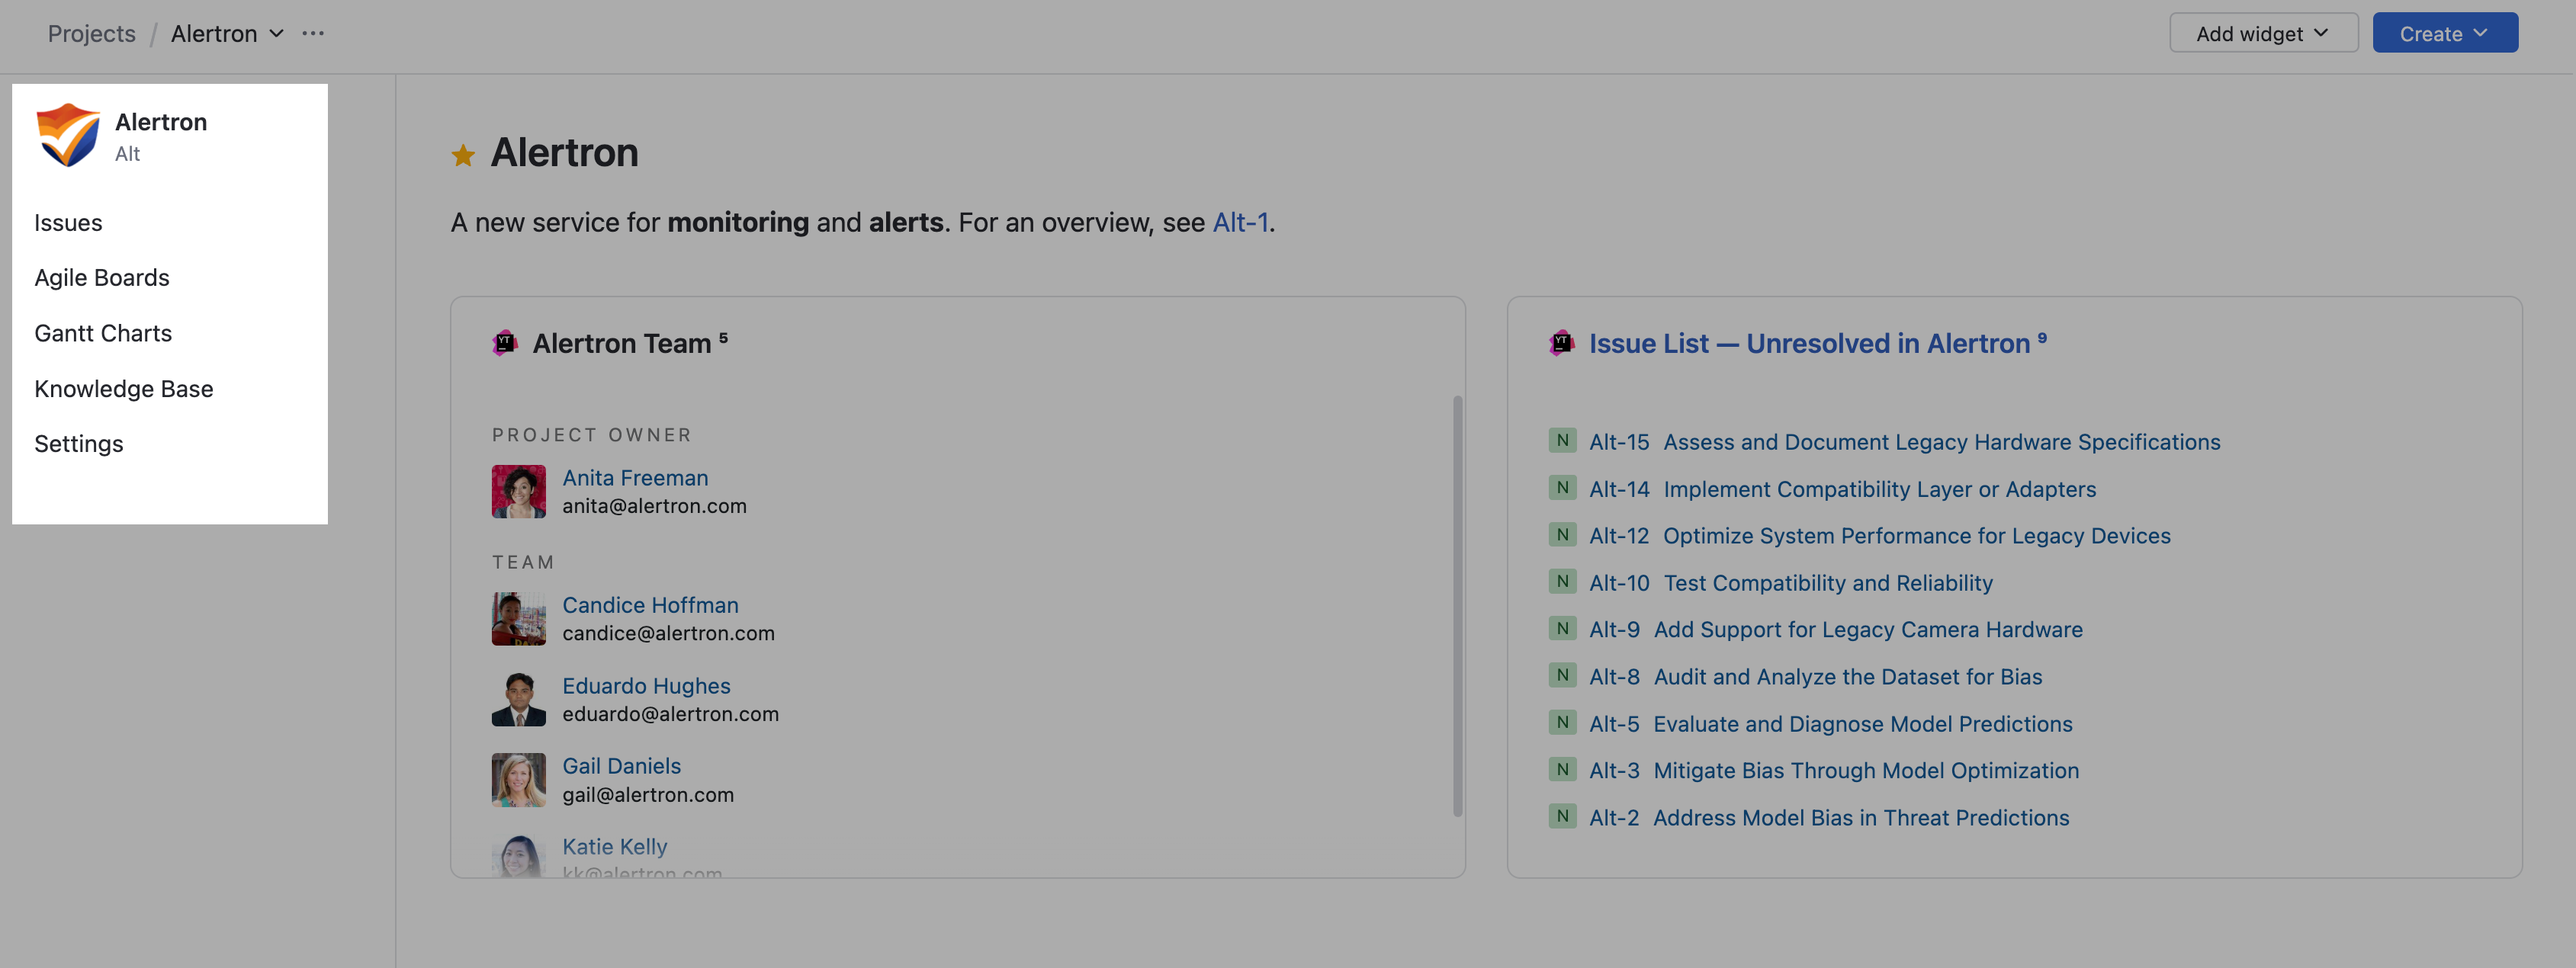Screen dimensions: 2576x968
Task: Click the N priority icon for Alt-15
Action: coord(1563,441)
